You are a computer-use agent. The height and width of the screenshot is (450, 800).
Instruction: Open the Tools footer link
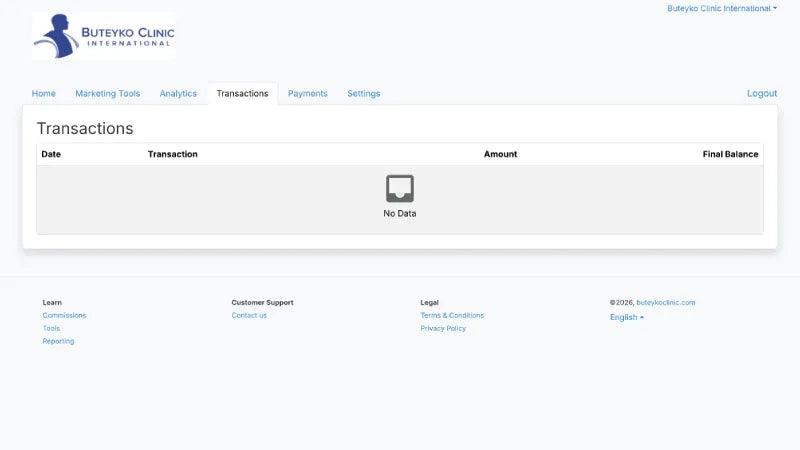click(x=51, y=328)
